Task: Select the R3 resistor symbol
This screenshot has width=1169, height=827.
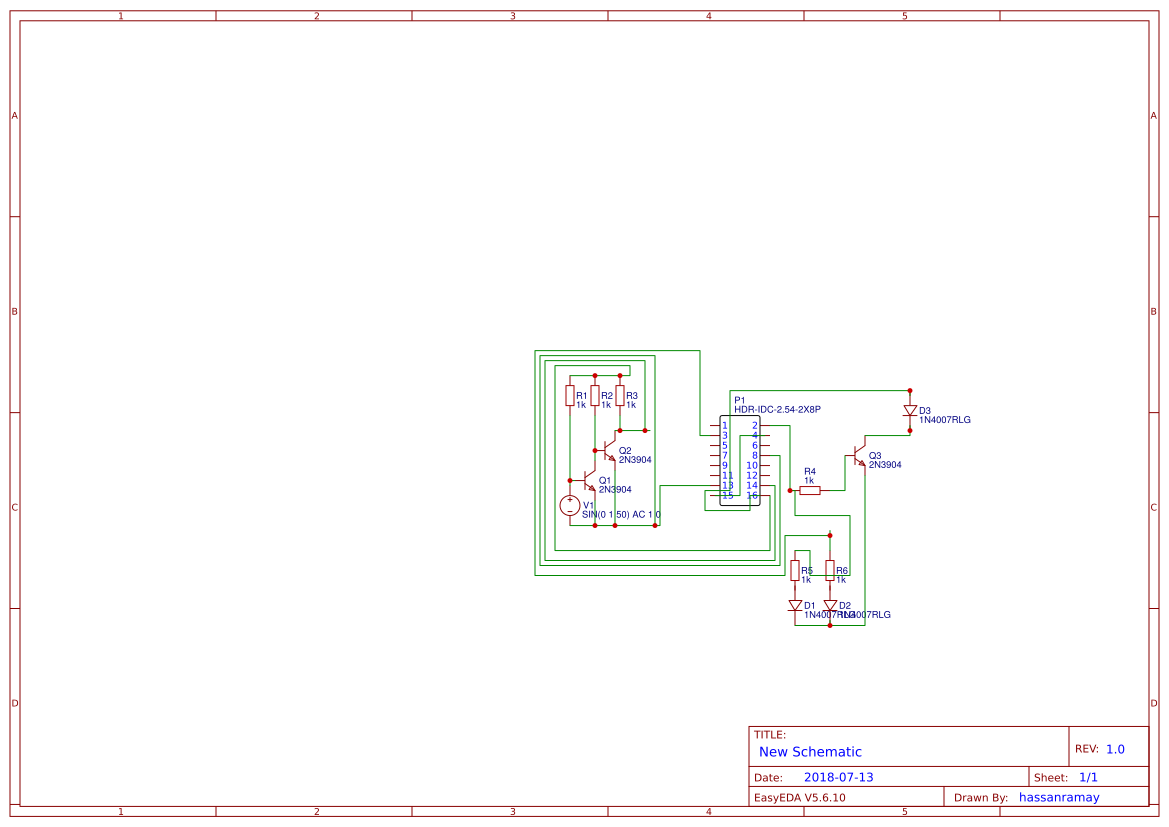Action: [x=620, y=396]
